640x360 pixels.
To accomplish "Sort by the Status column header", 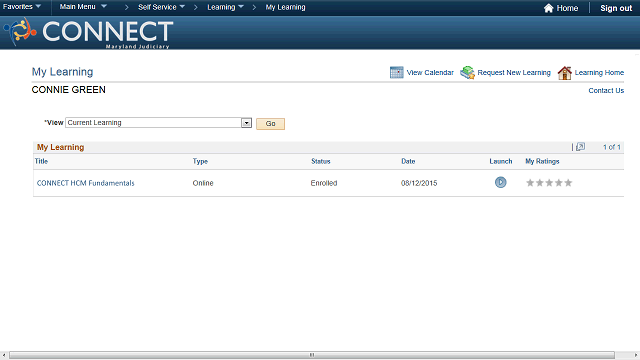I will [320, 161].
